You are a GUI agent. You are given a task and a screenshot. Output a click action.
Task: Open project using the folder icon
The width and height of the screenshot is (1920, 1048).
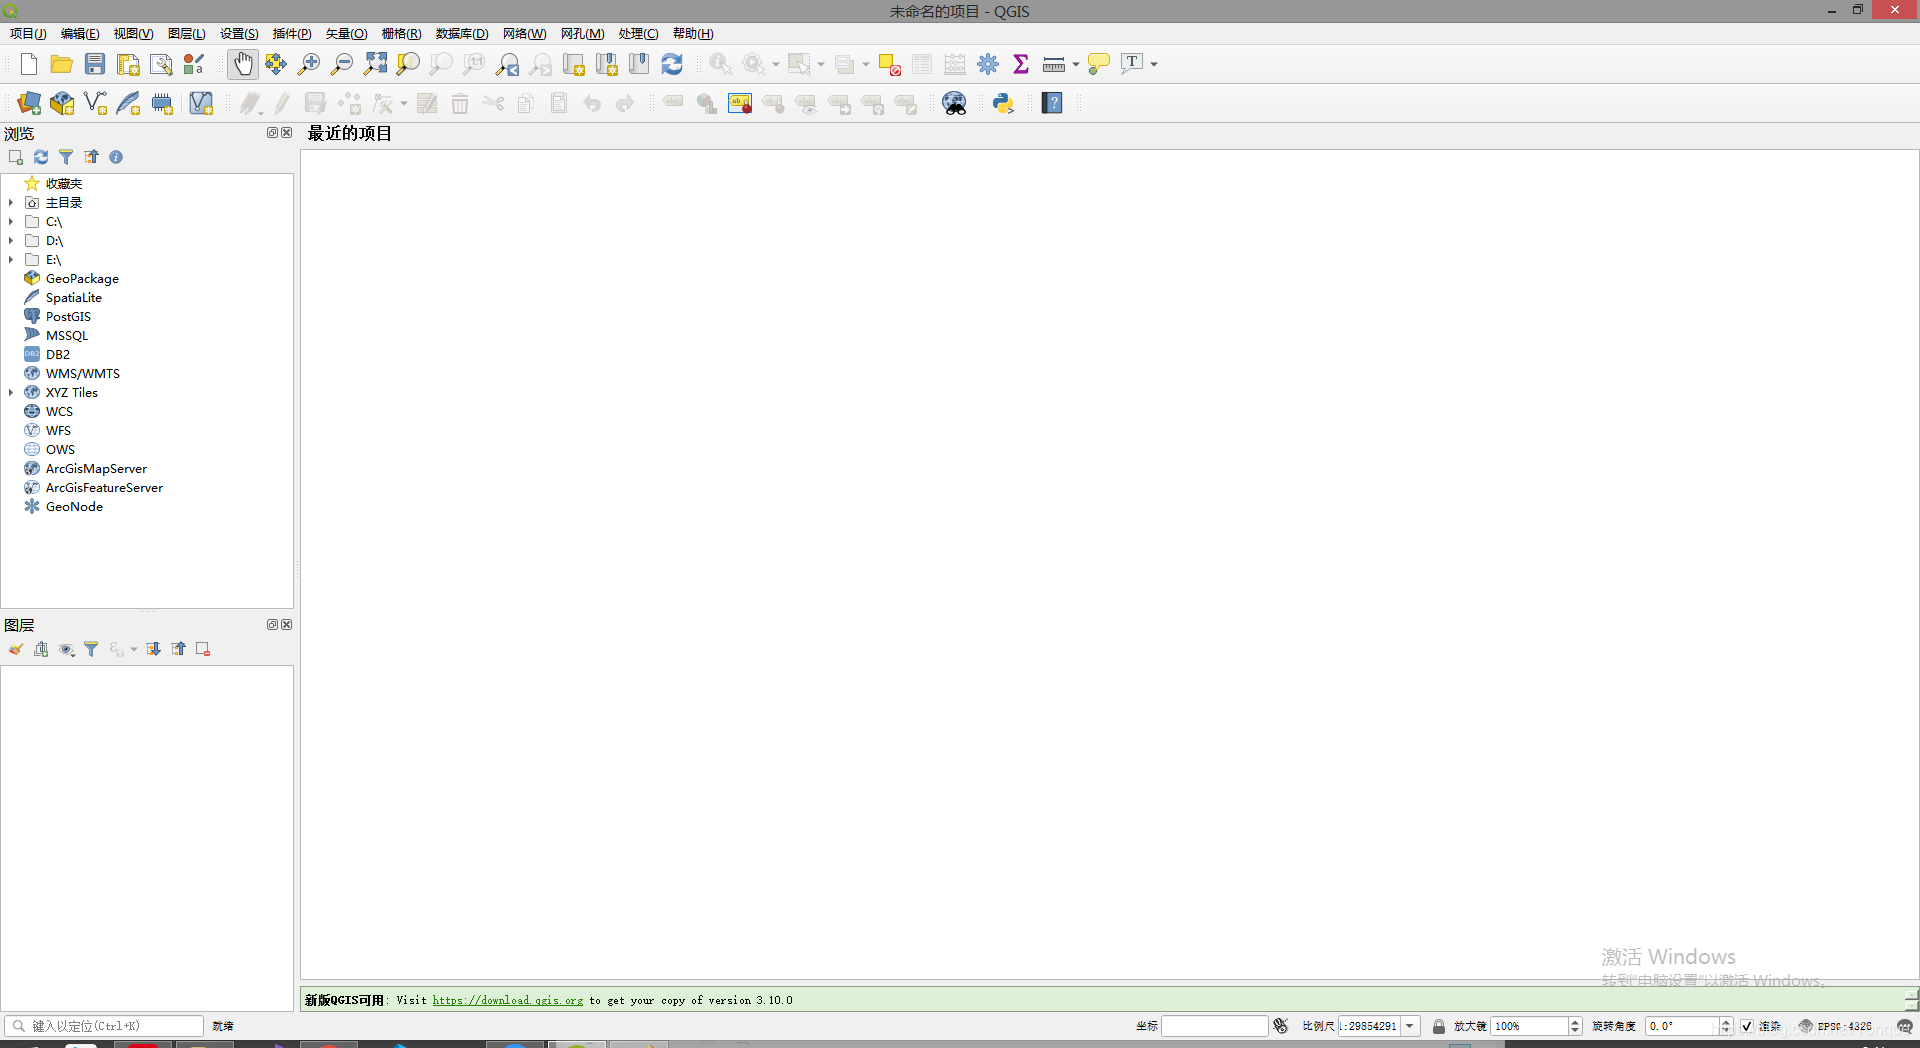62,64
